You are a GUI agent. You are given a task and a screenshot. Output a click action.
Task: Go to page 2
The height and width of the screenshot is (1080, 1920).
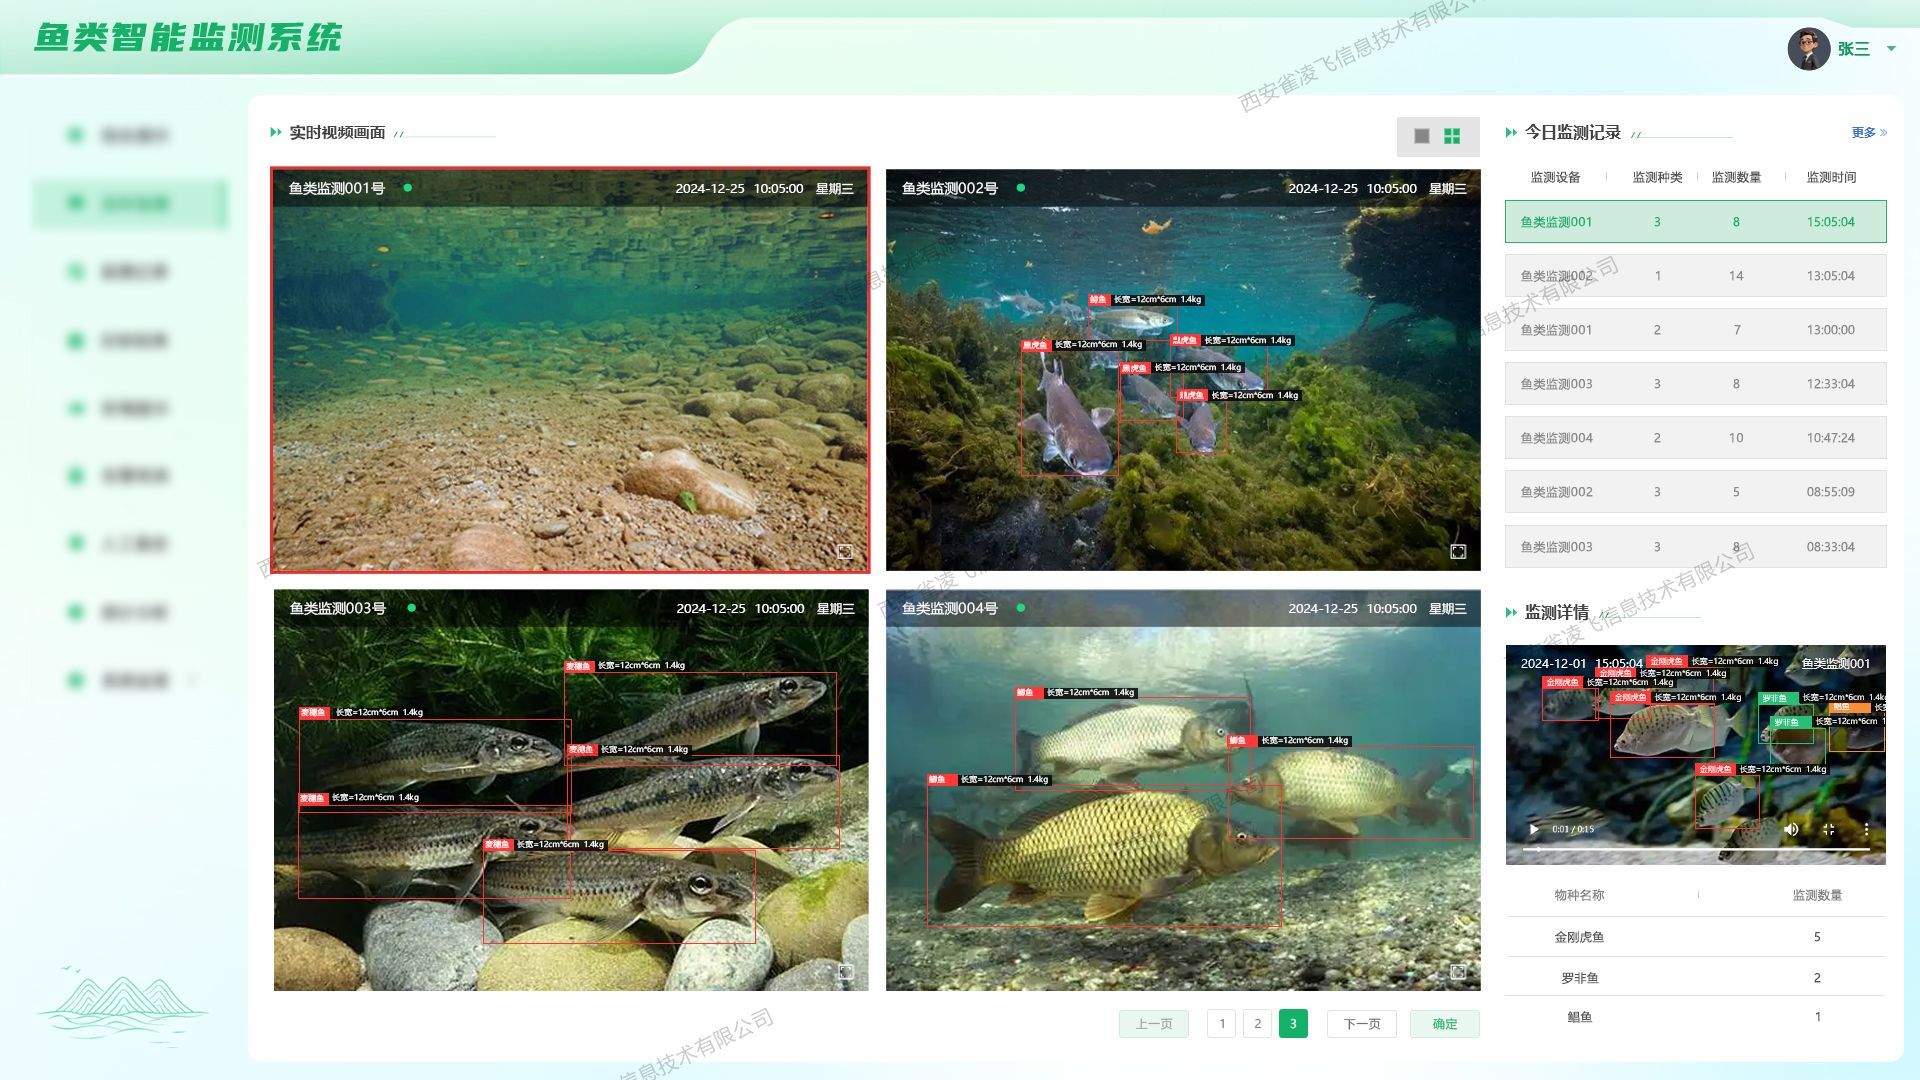click(x=1257, y=1023)
